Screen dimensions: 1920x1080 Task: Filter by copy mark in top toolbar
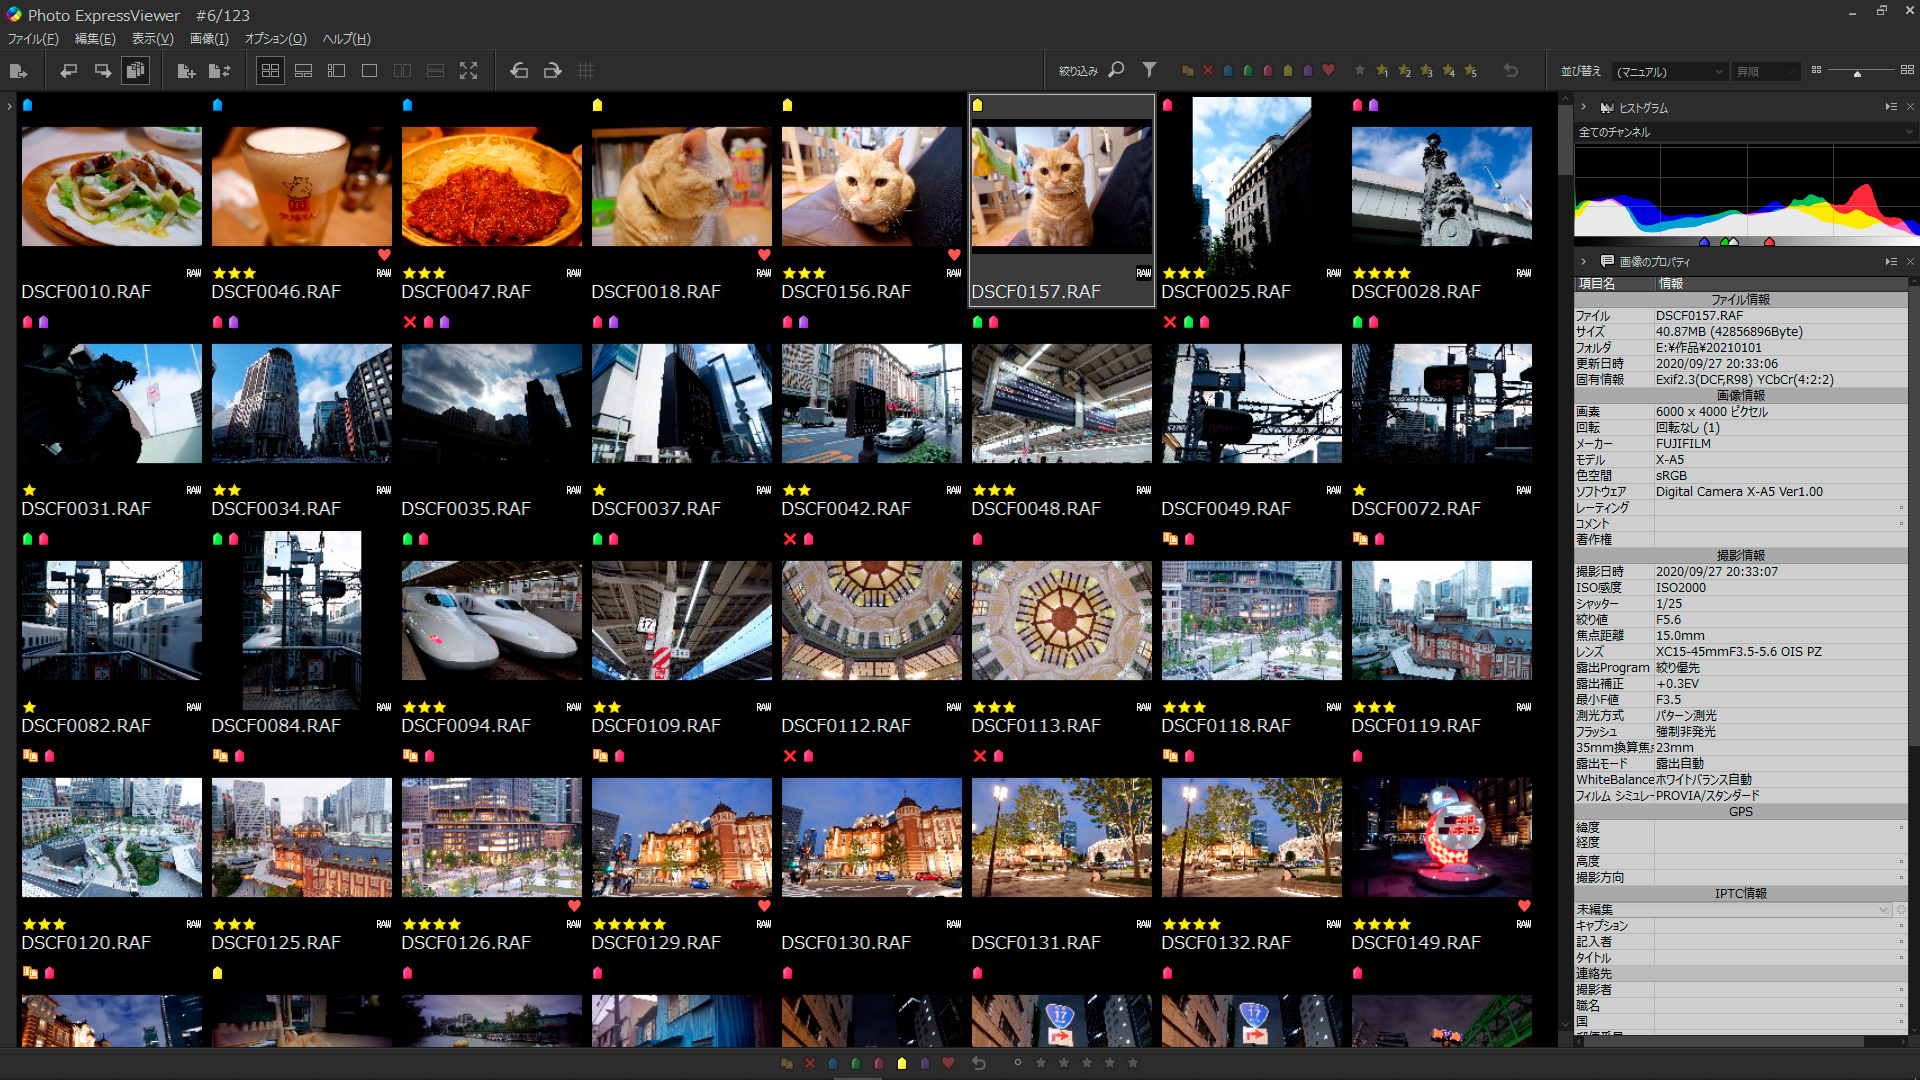[x=1187, y=71]
